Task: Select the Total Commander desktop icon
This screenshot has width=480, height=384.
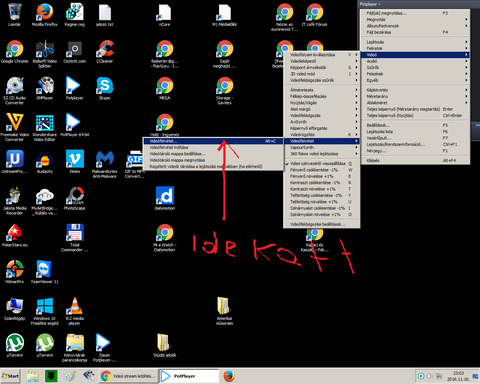Action: click(x=74, y=237)
